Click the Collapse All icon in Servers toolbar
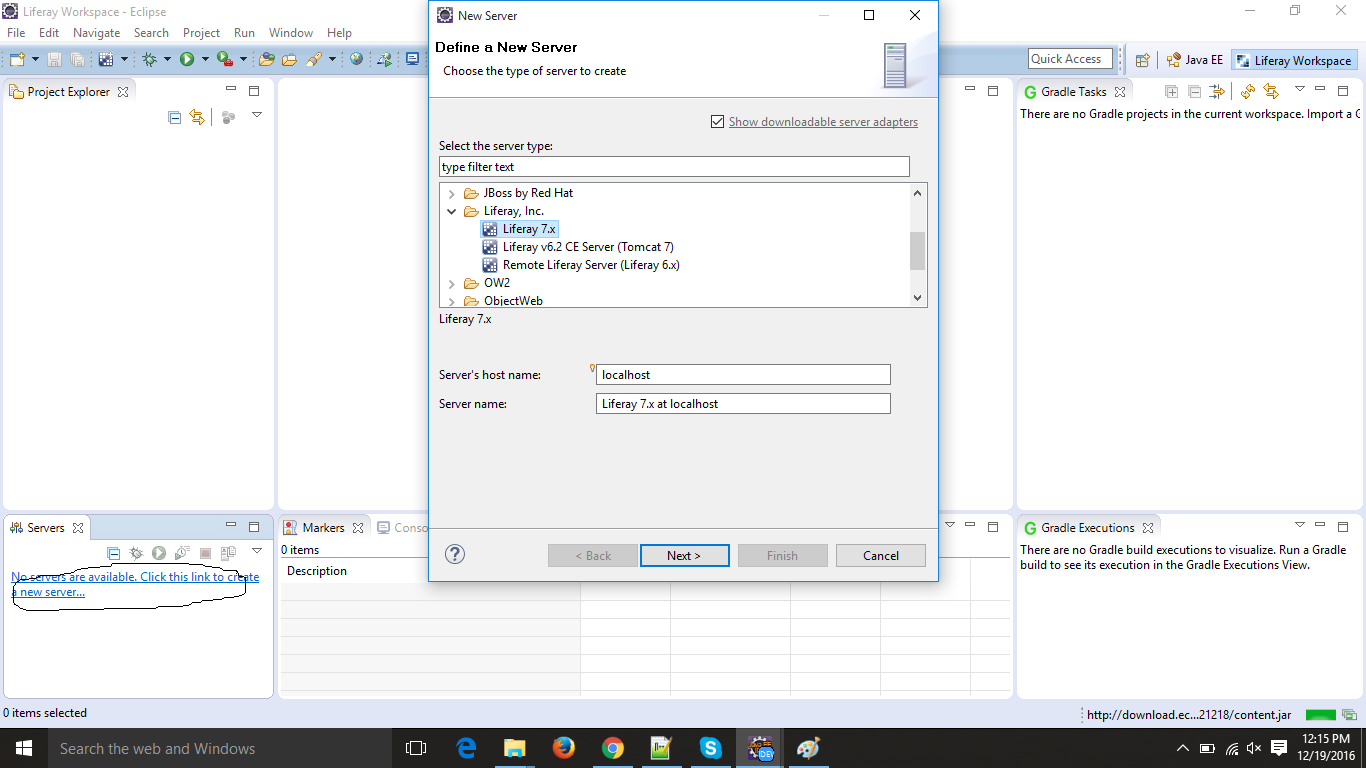This screenshot has height=768, width=1366. click(x=113, y=553)
